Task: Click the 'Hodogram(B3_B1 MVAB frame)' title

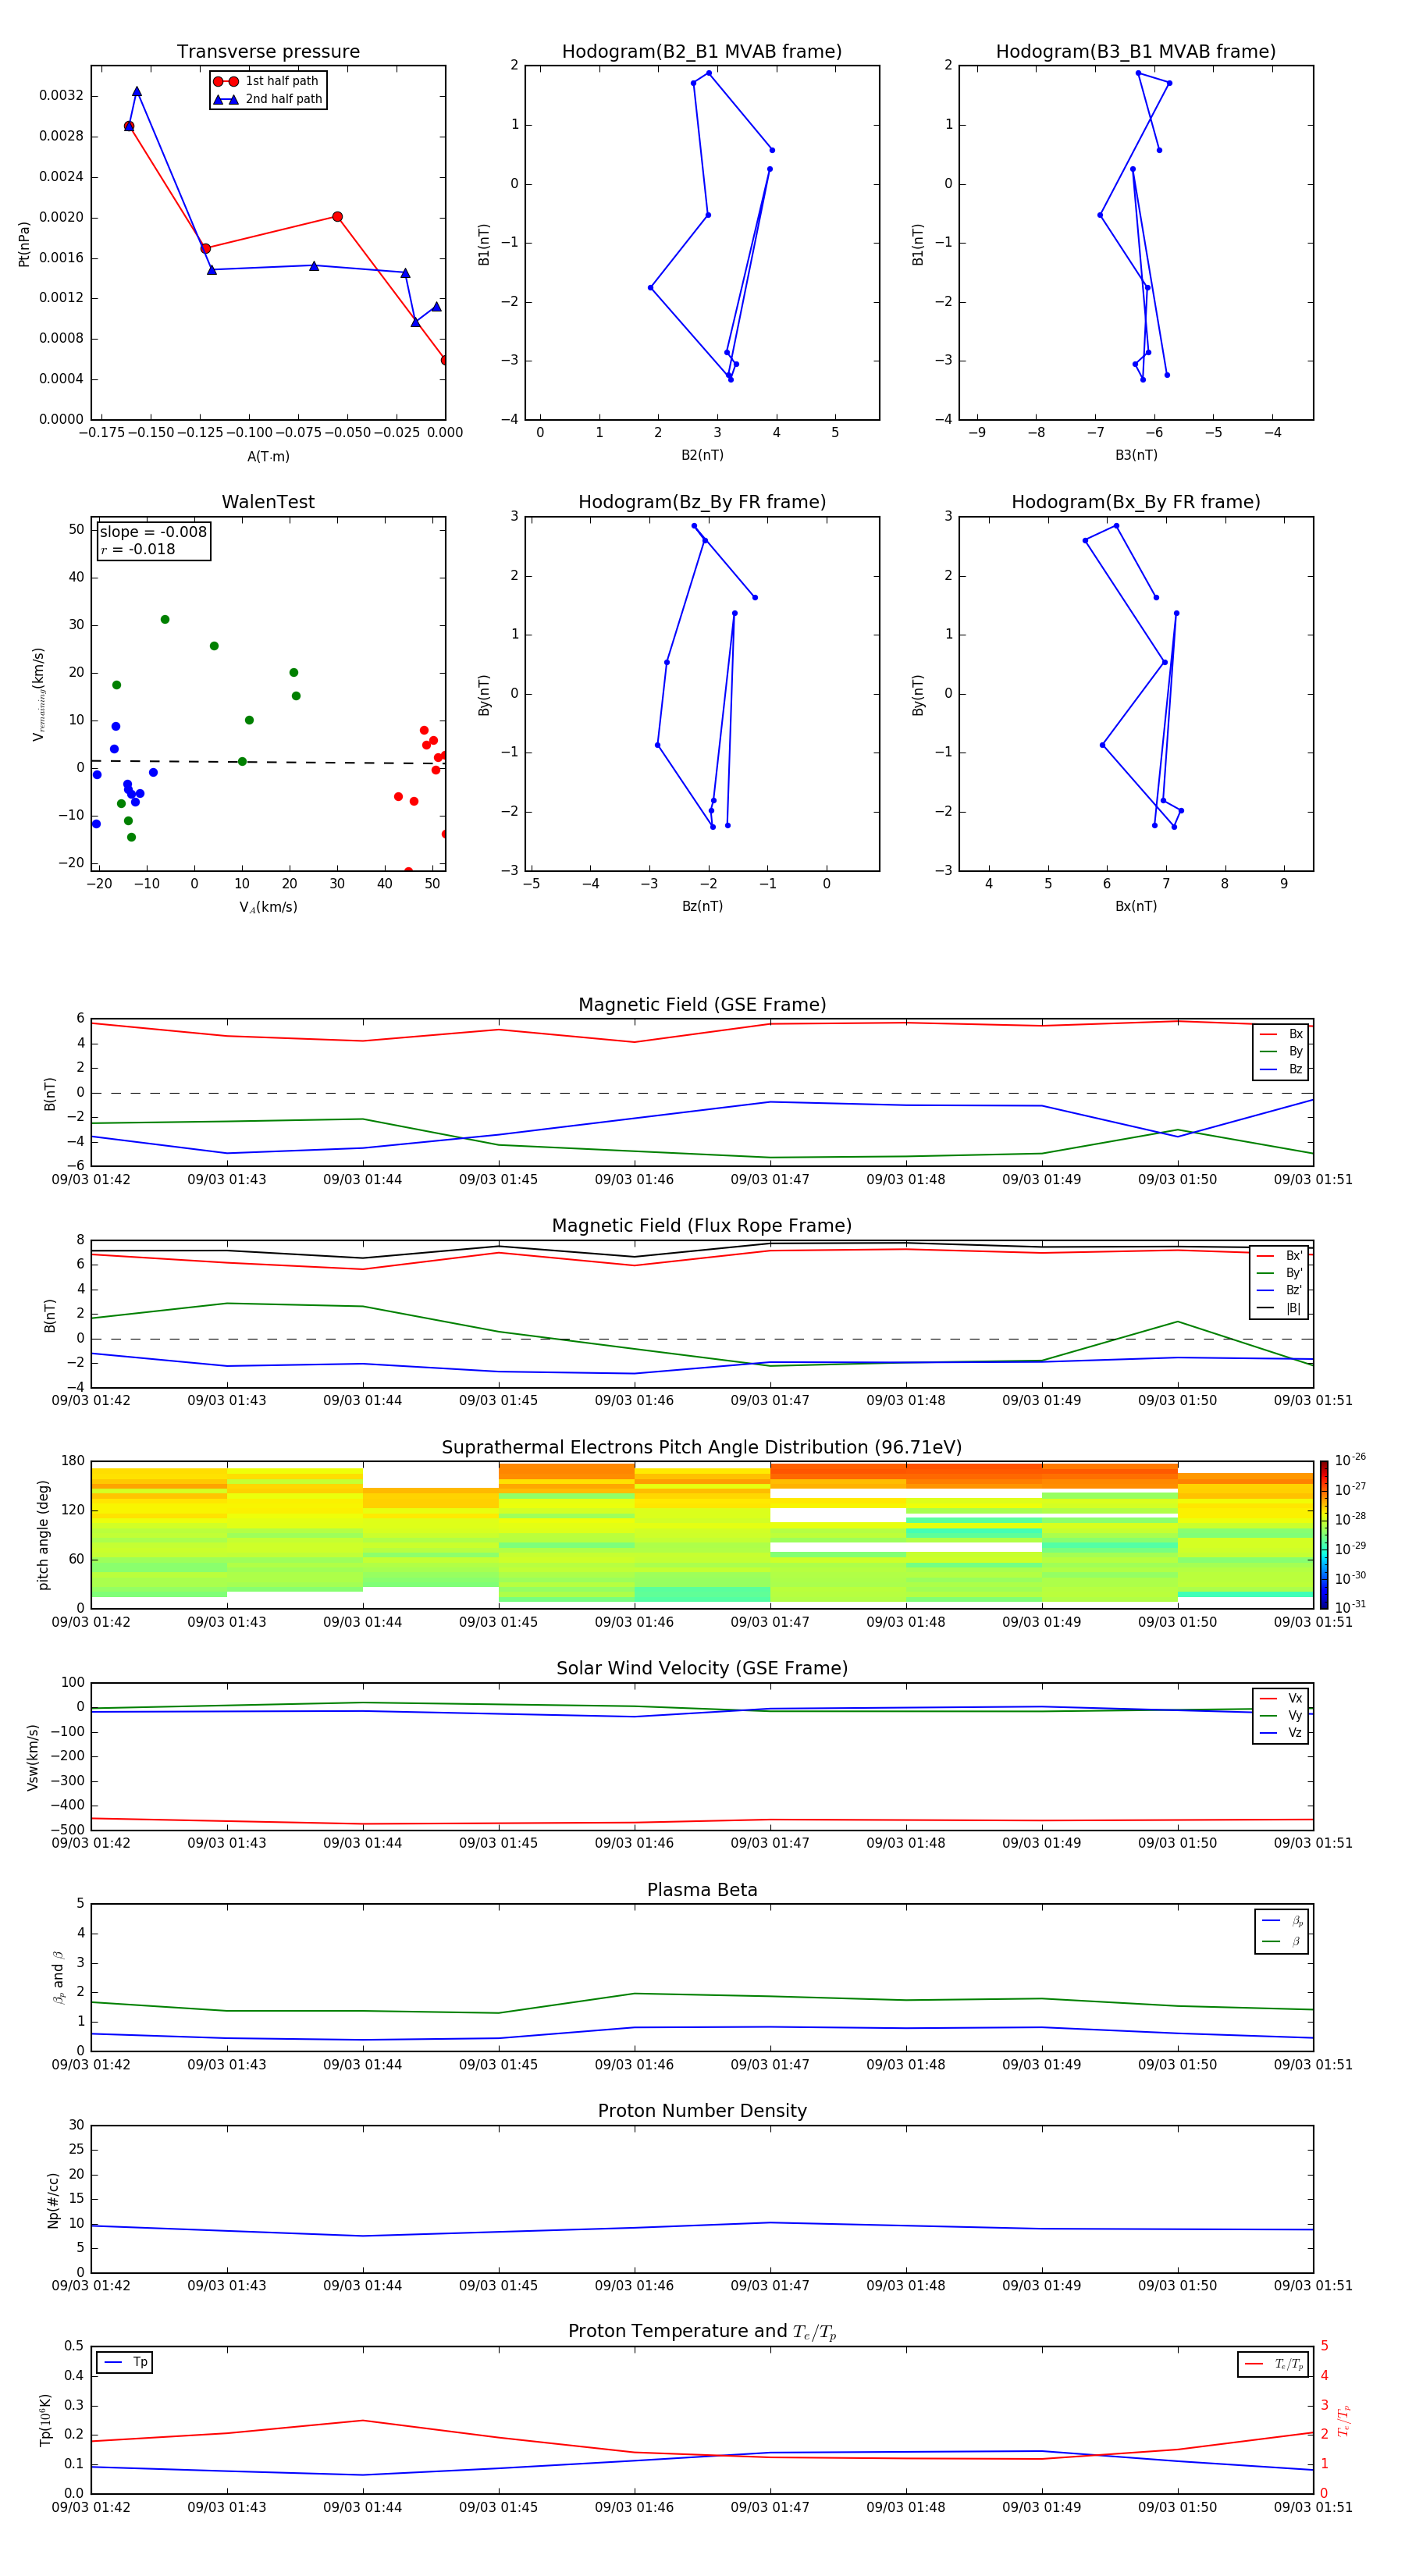Action: 1136,51
